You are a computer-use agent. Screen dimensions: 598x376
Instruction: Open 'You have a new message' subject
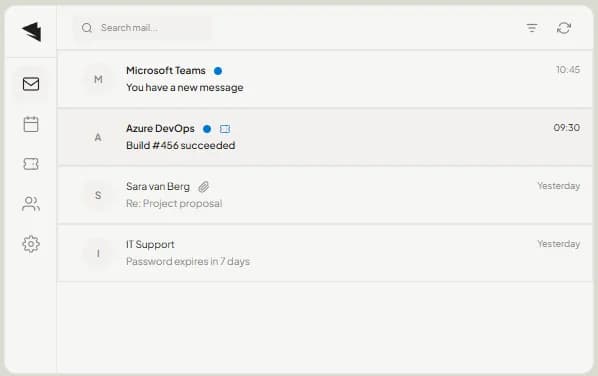pyautogui.click(x=185, y=88)
